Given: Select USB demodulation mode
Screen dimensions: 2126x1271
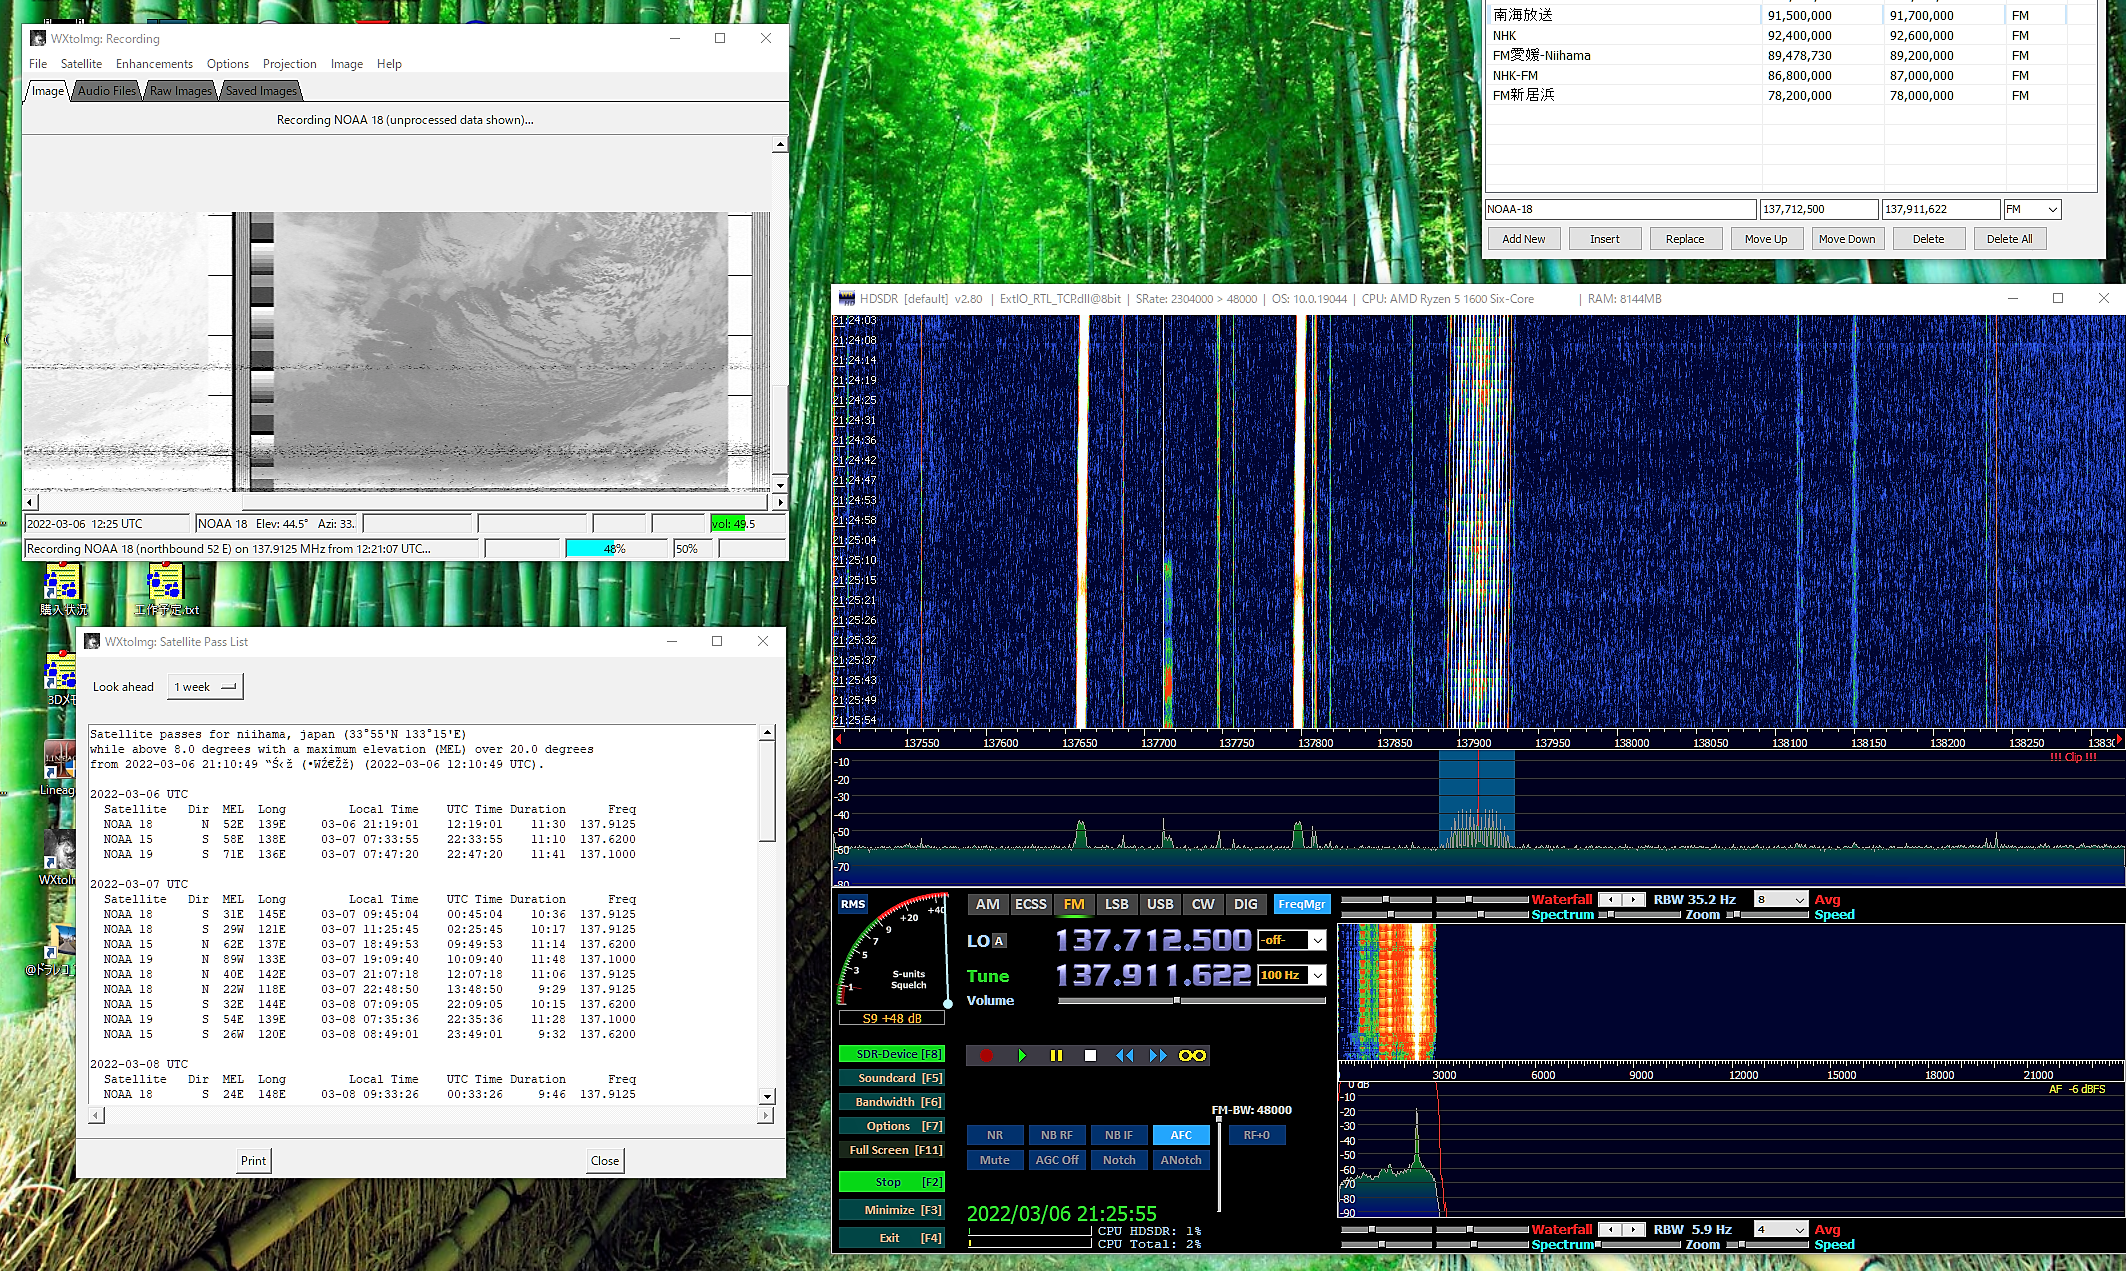Looking at the screenshot, I should (x=1160, y=904).
